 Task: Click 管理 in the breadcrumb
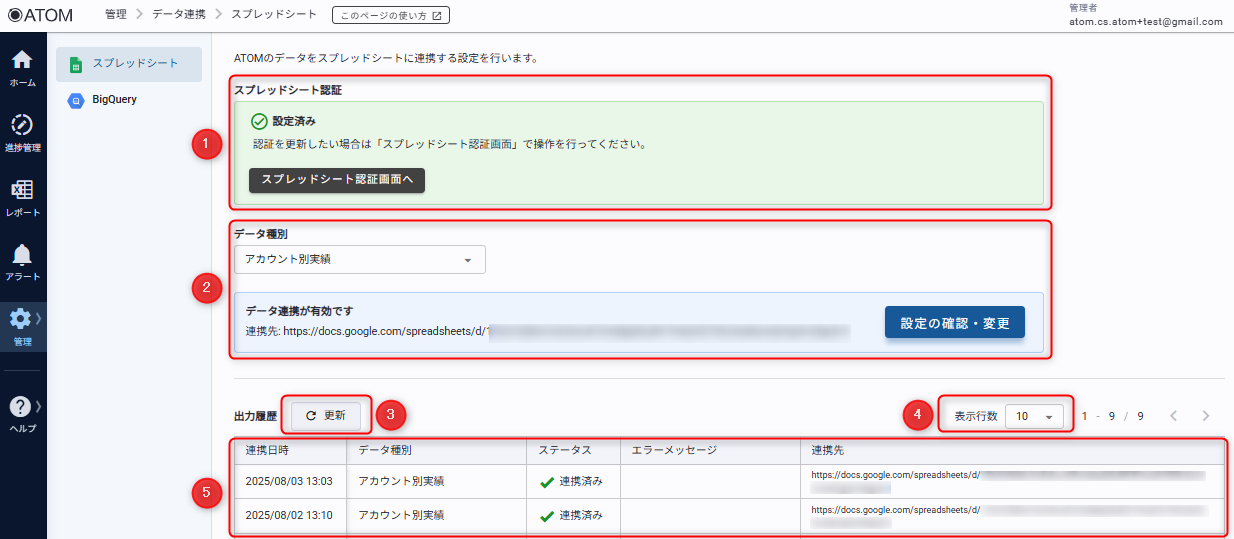[x=115, y=15]
